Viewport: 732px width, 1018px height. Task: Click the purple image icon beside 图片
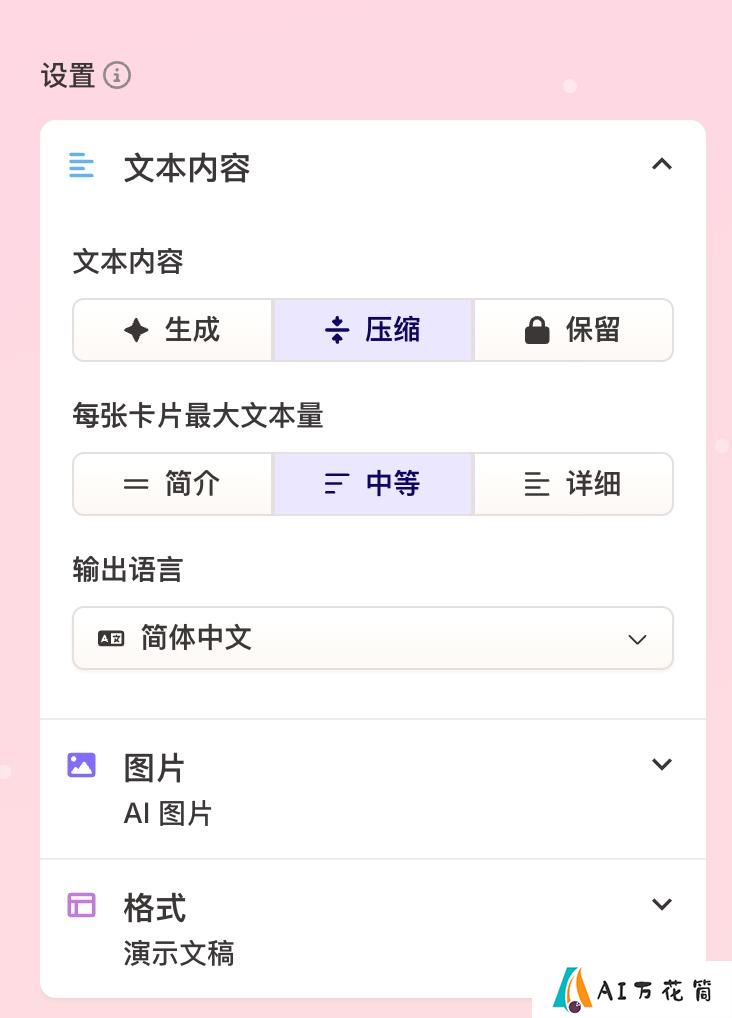[82, 765]
